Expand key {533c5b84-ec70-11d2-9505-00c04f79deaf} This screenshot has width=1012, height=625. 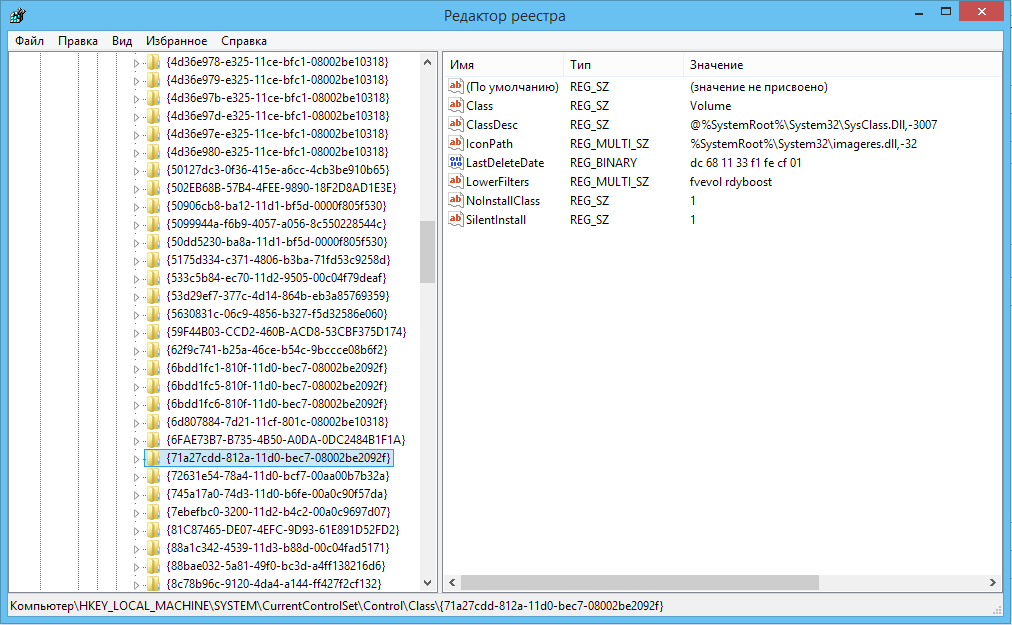136,279
